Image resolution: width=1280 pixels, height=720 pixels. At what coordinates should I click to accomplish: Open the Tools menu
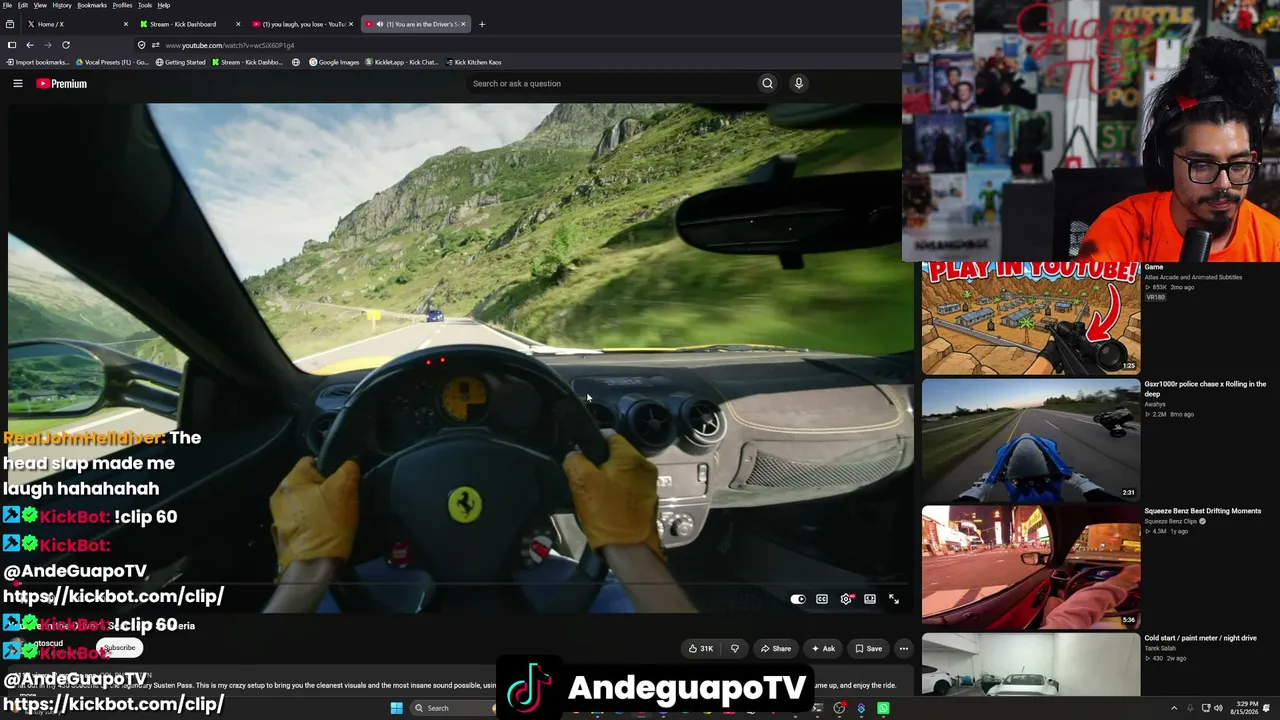(145, 5)
